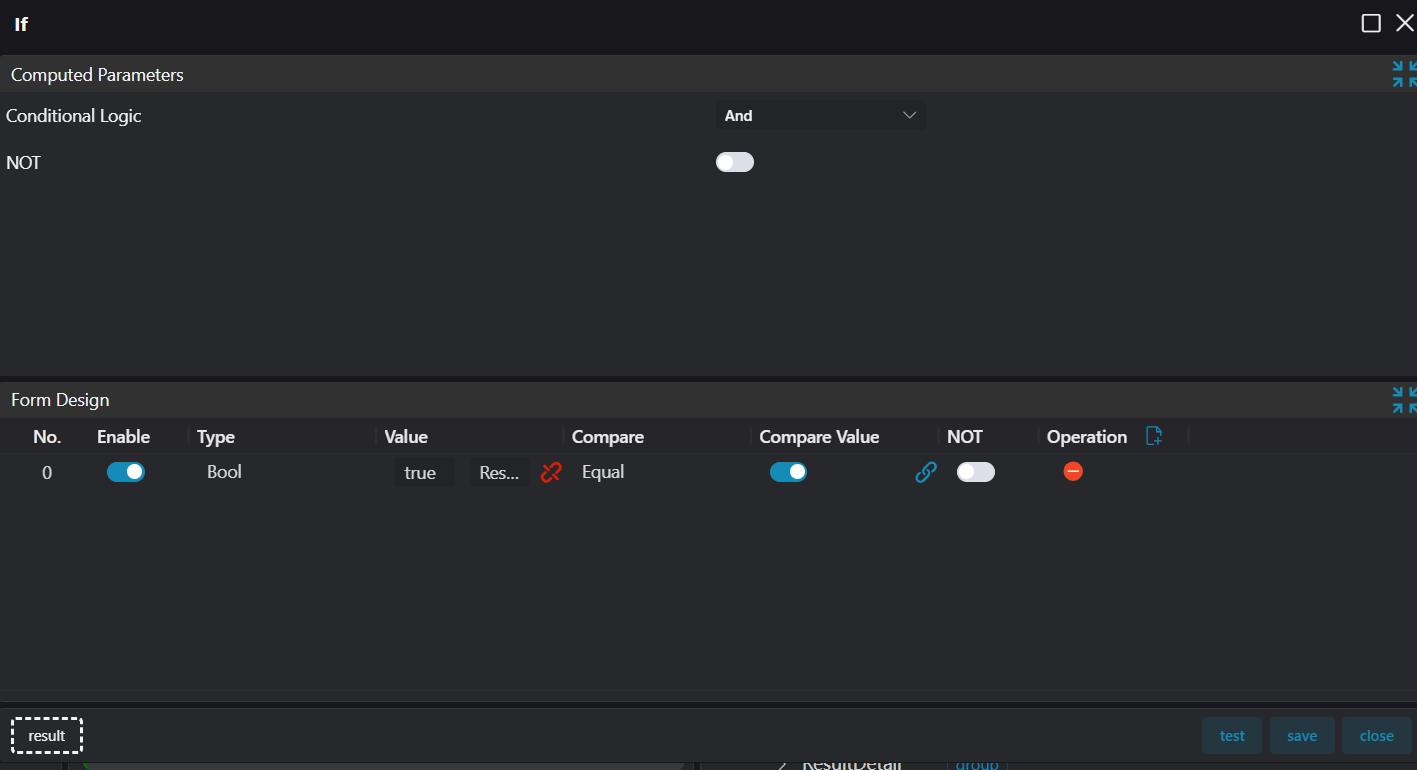Maximize the If dialog window
The height and width of the screenshot is (770, 1417).
[x=1371, y=23]
